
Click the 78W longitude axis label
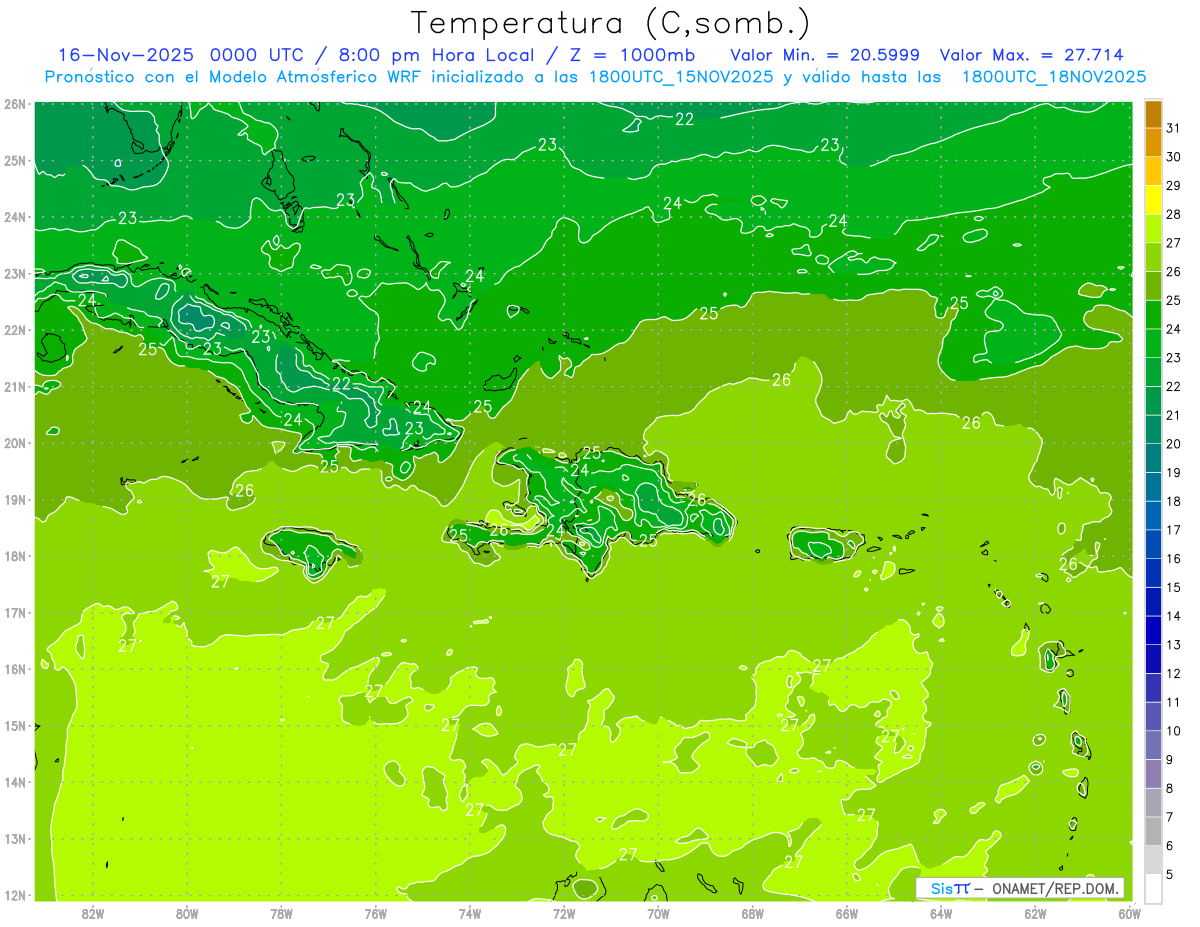click(x=281, y=912)
